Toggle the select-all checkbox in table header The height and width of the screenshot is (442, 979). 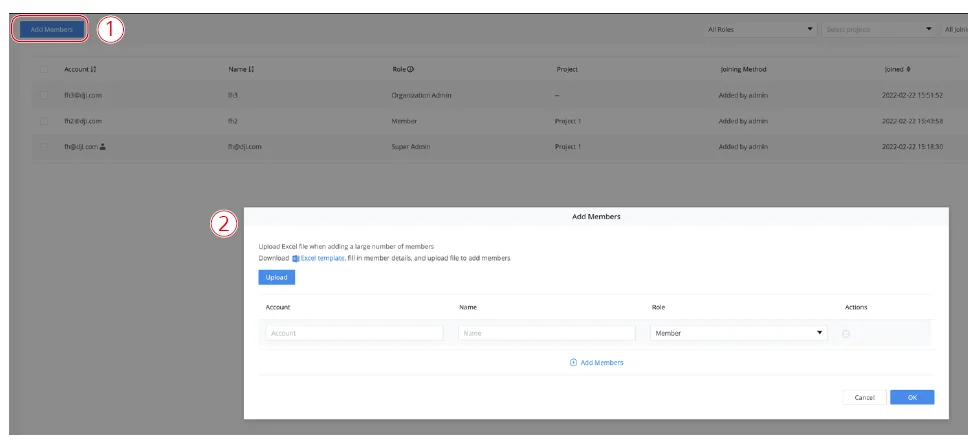click(x=43, y=69)
